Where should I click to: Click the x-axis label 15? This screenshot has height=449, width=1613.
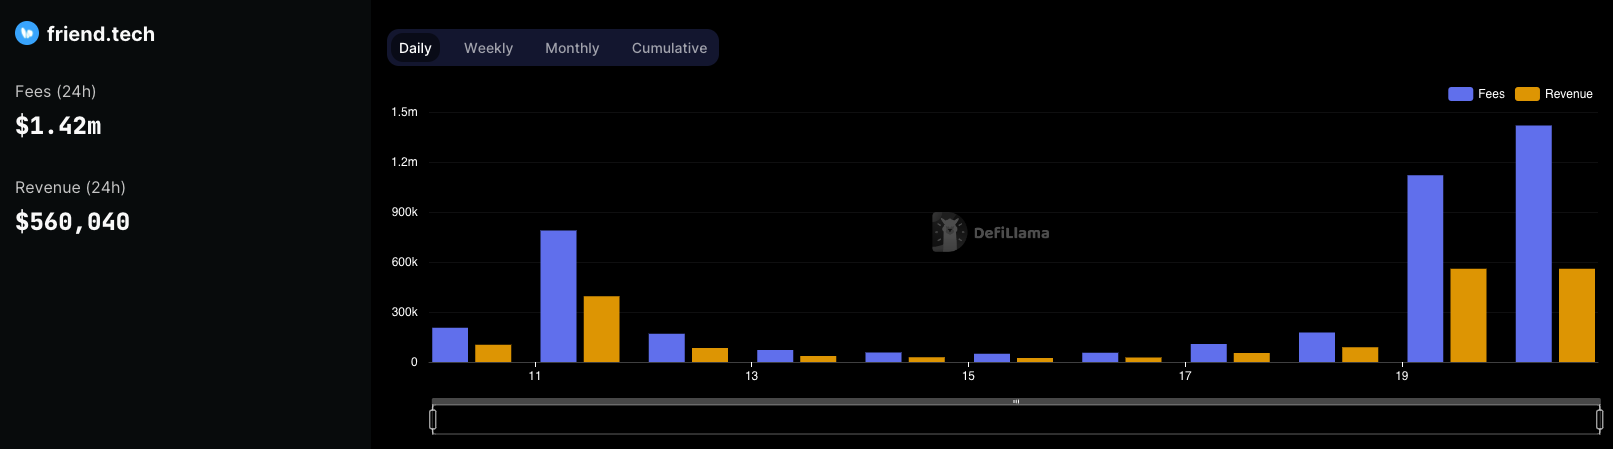(x=968, y=376)
